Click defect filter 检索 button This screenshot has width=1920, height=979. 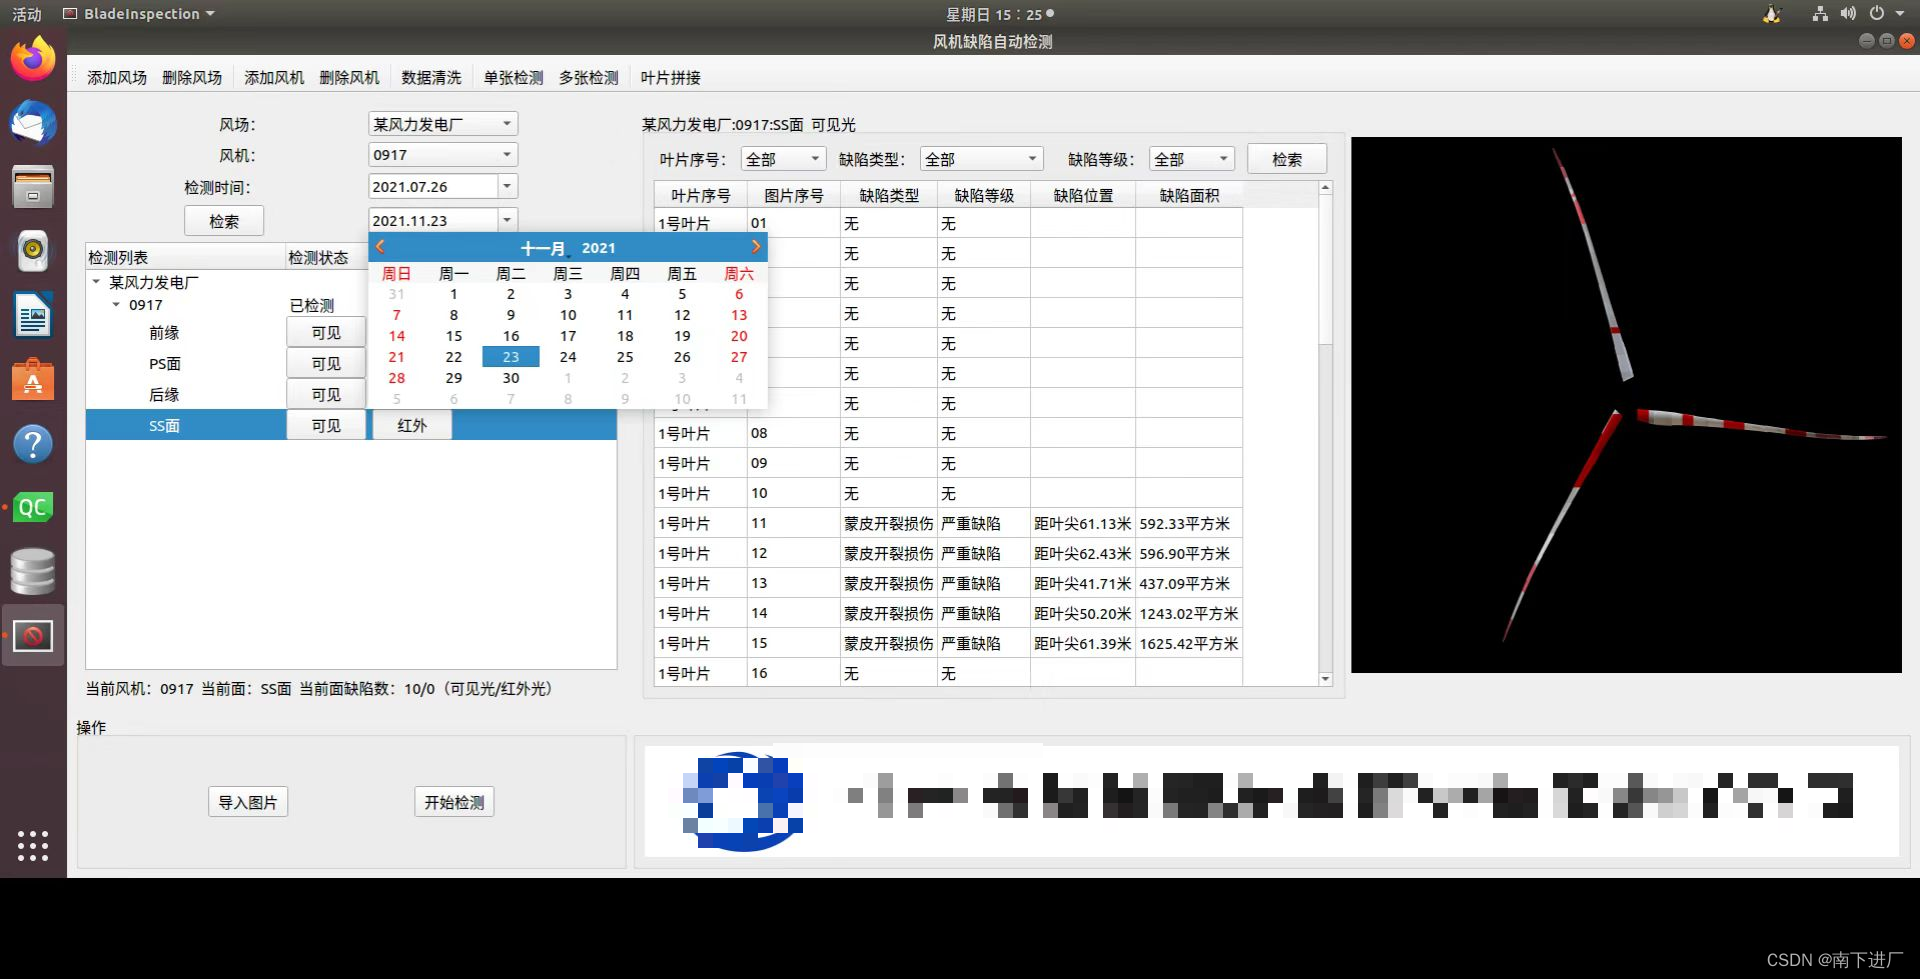(1287, 159)
